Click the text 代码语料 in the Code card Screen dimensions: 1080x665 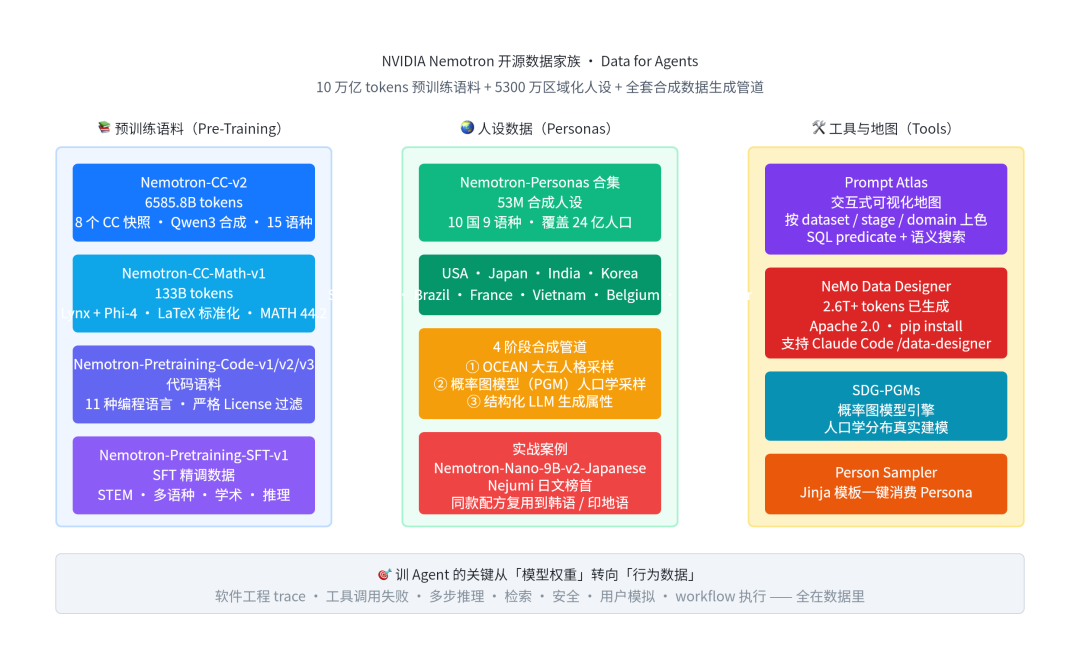tap(194, 384)
